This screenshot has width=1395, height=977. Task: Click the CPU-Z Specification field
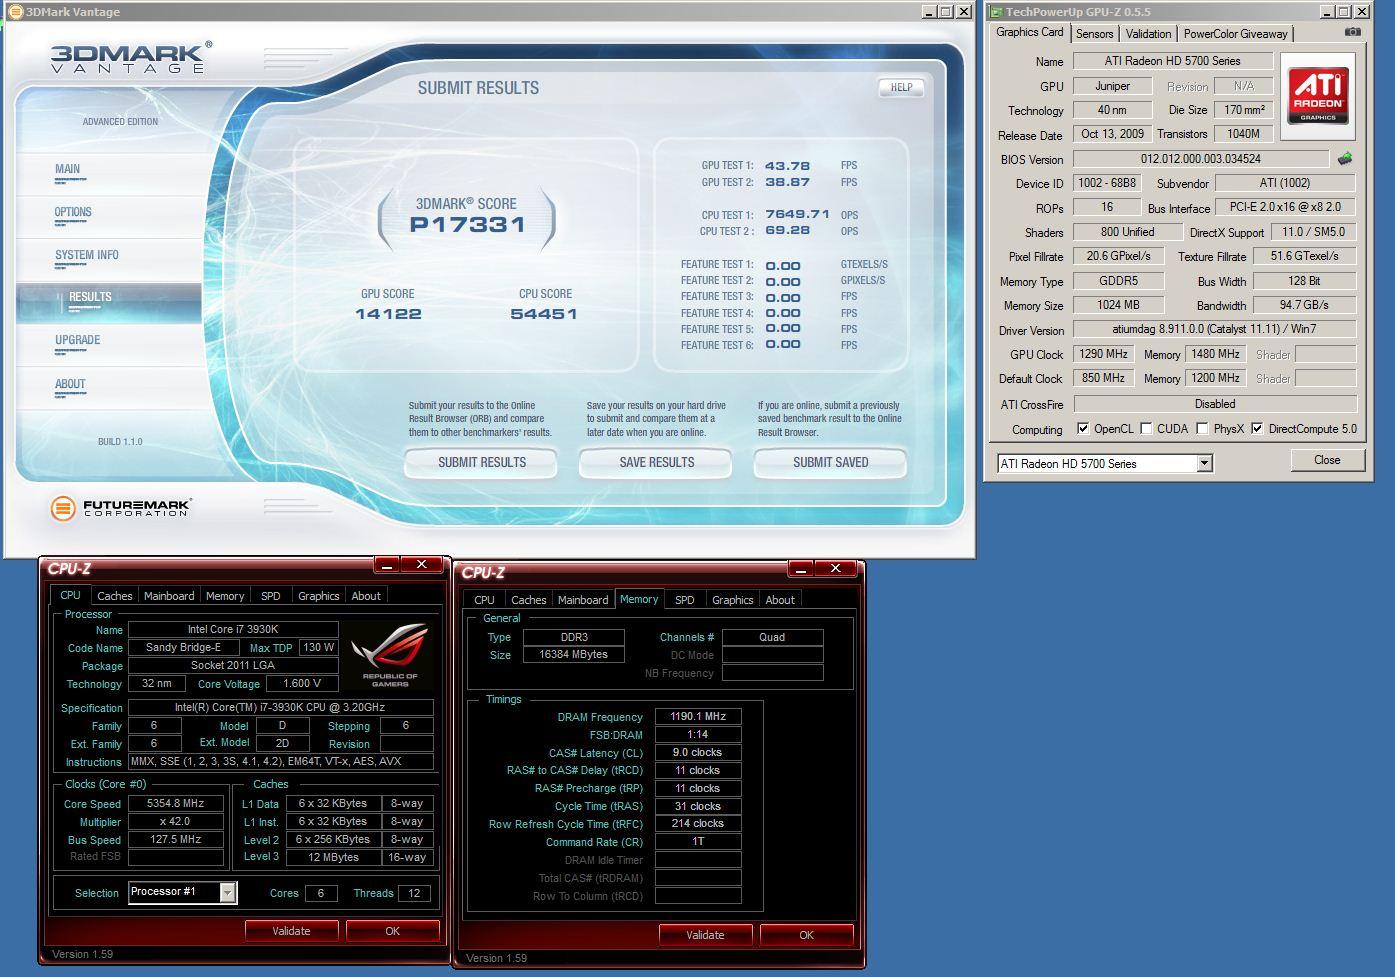[281, 708]
